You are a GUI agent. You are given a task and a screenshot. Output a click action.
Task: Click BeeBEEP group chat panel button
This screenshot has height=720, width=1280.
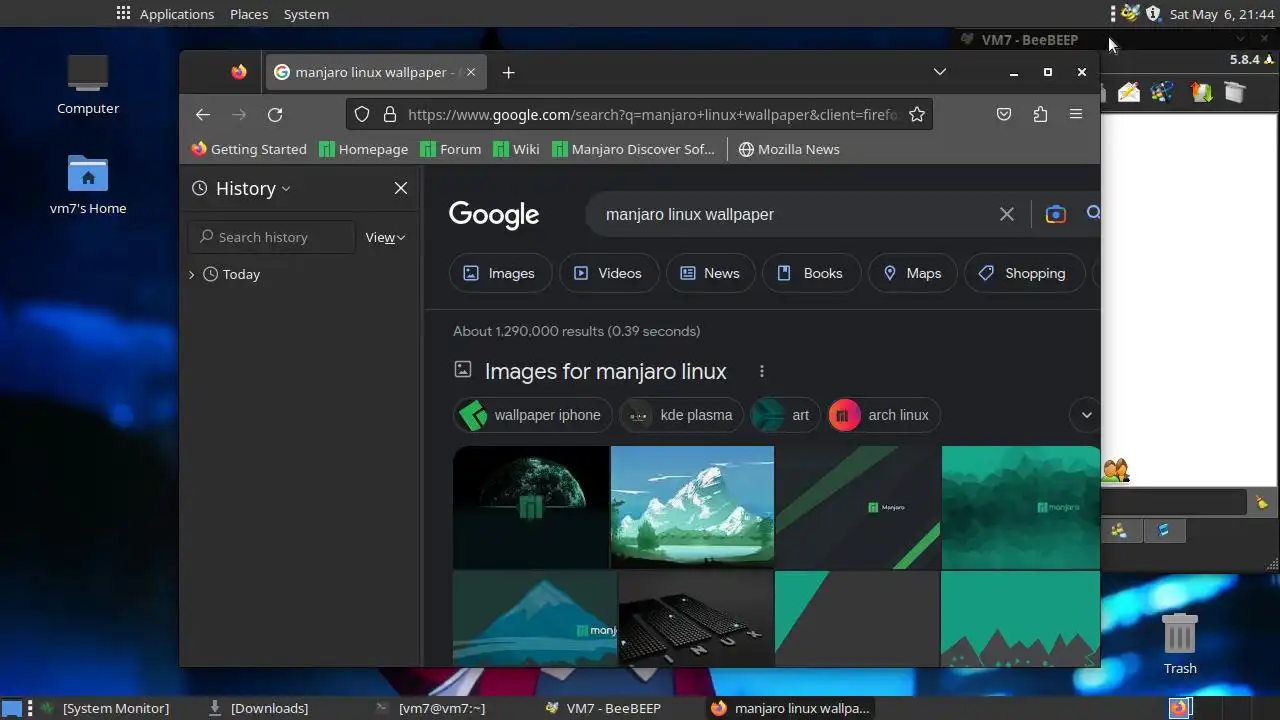click(x=1120, y=531)
